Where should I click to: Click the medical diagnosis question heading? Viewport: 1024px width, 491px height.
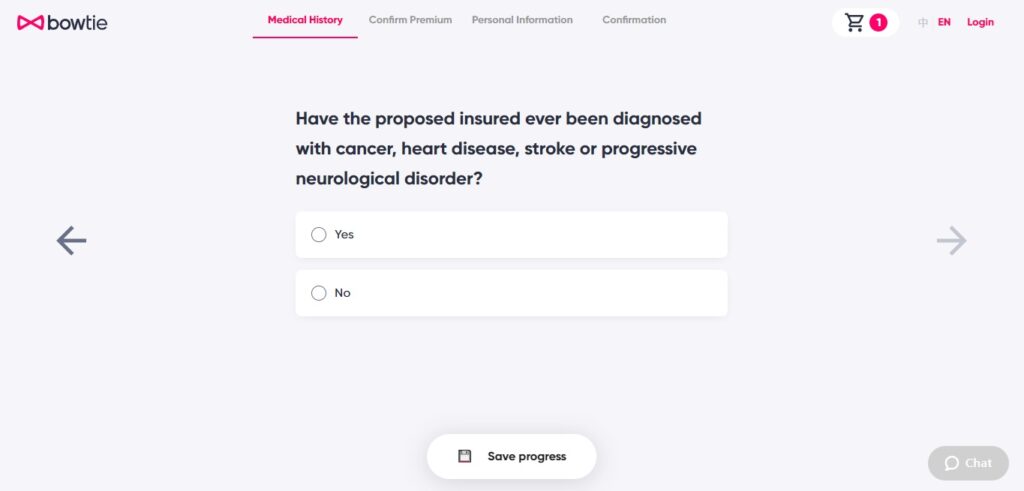click(x=498, y=149)
